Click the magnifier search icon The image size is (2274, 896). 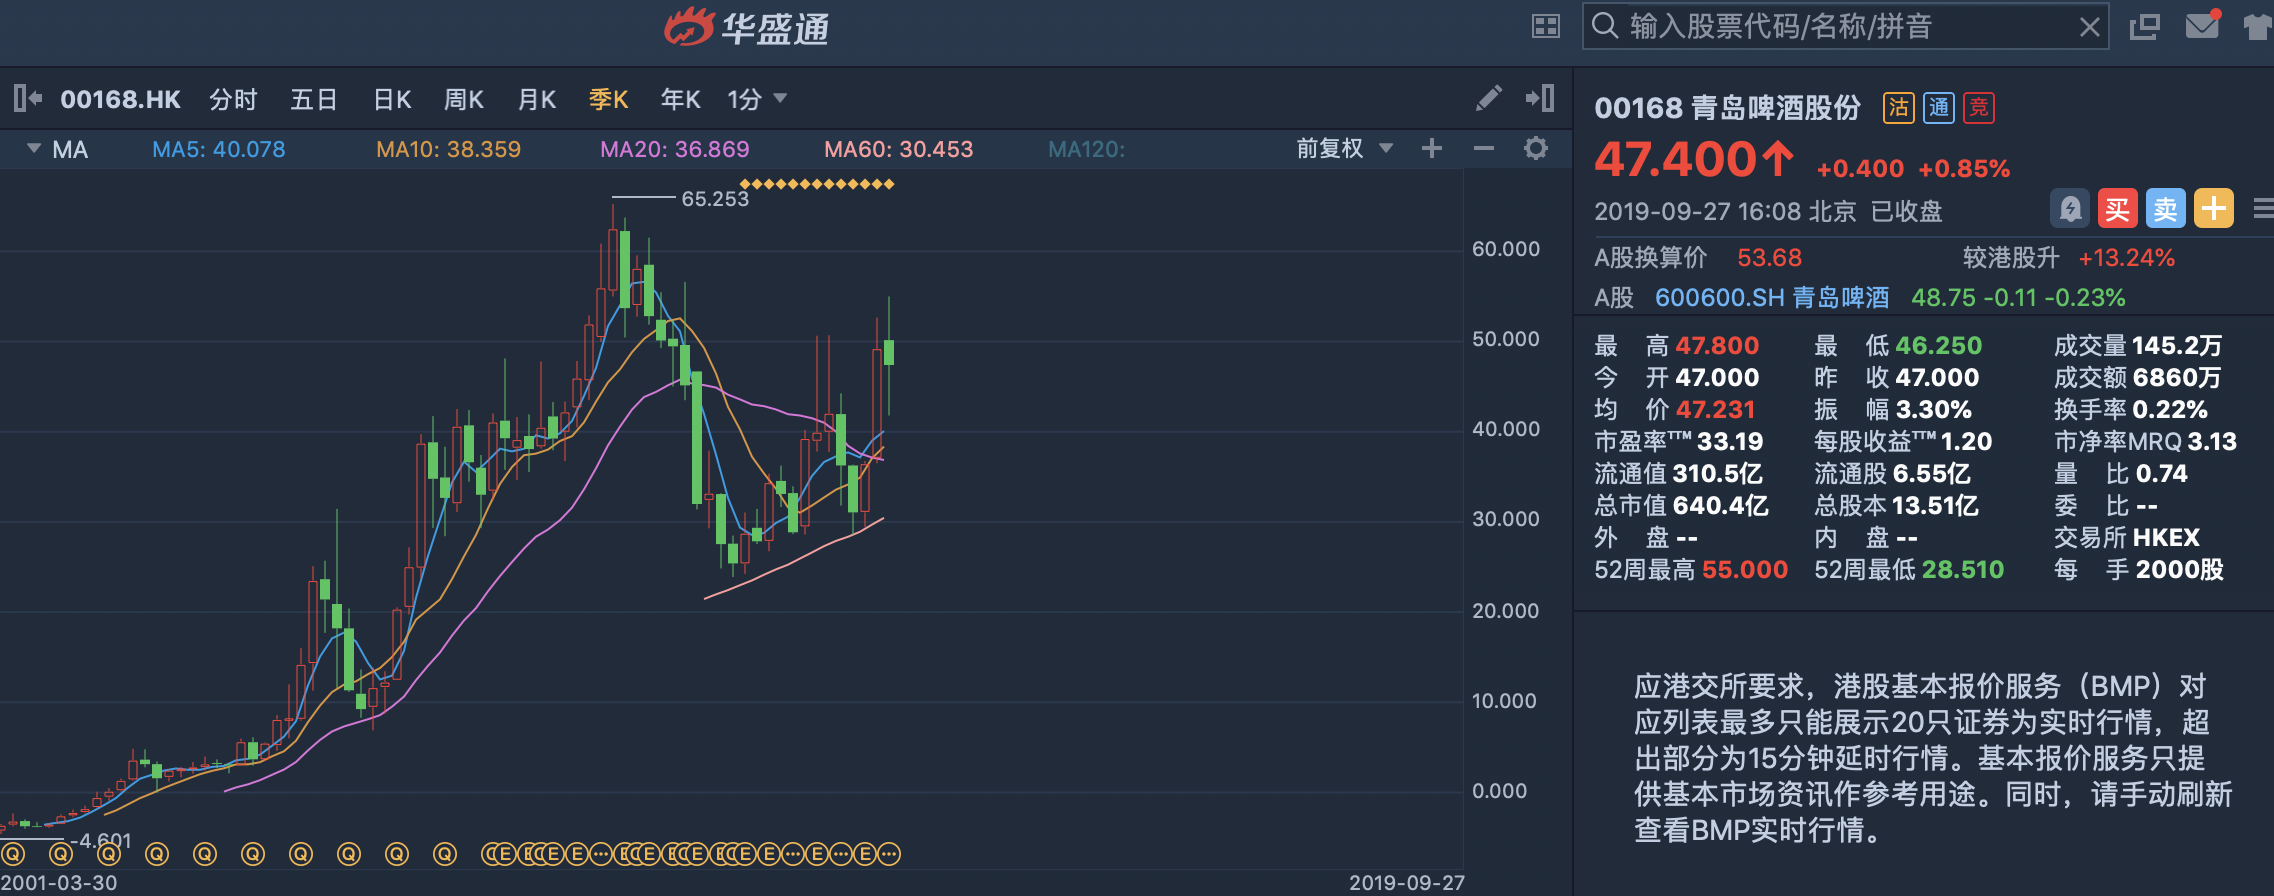coord(1605,26)
